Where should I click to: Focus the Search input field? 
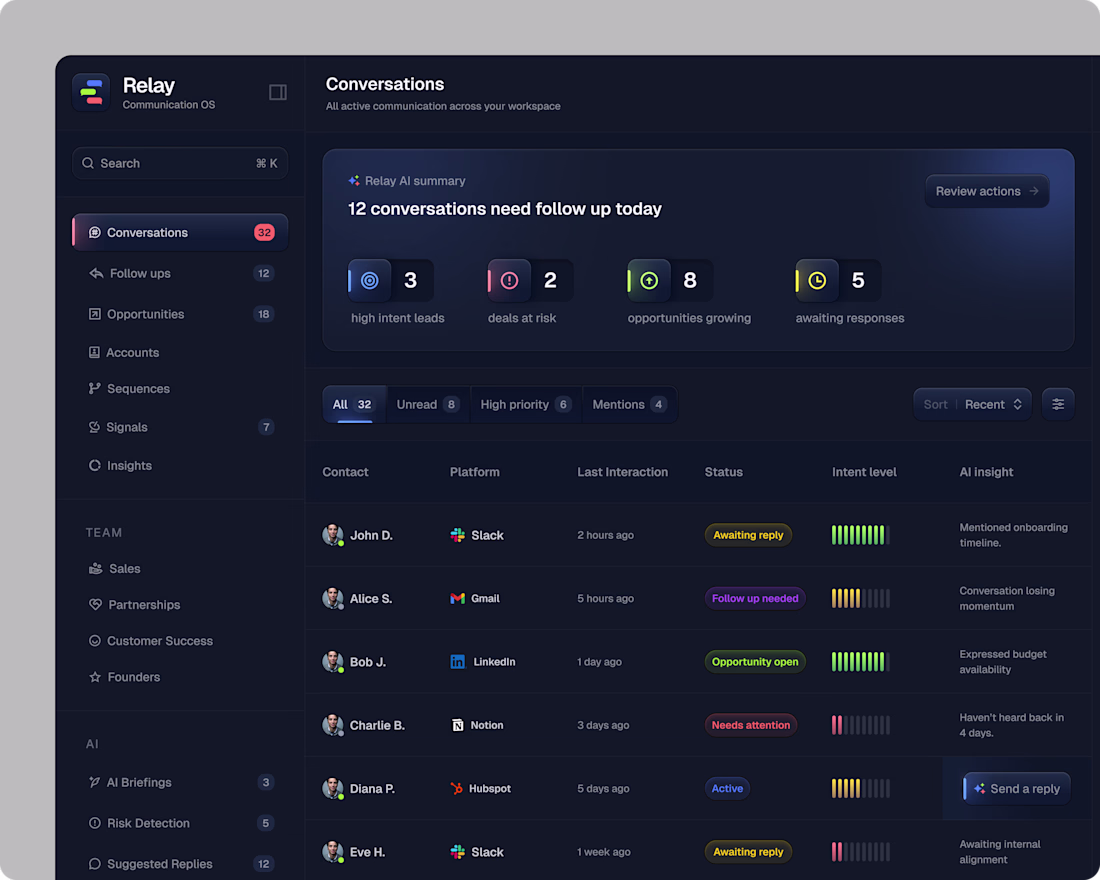pyautogui.click(x=180, y=163)
